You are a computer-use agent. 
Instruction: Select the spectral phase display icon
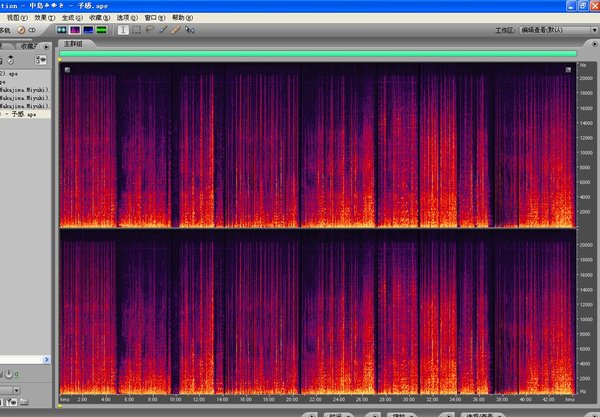(102, 30)
